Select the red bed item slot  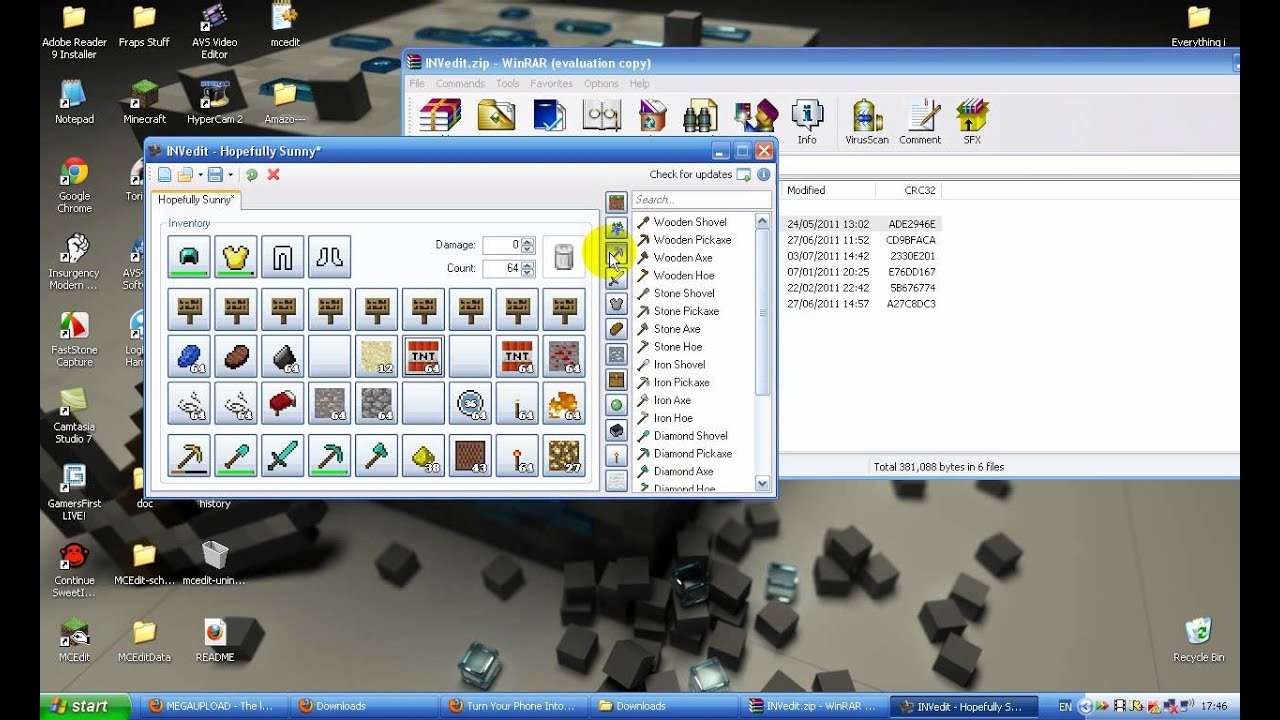pos(283,403)
